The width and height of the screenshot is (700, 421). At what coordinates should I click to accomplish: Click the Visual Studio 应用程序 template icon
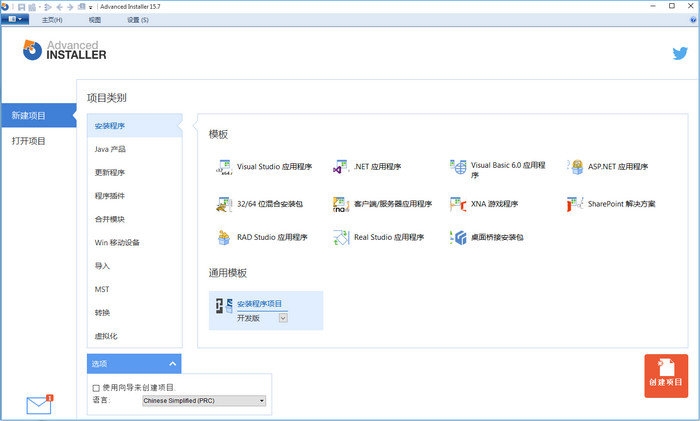coord(224,167)
